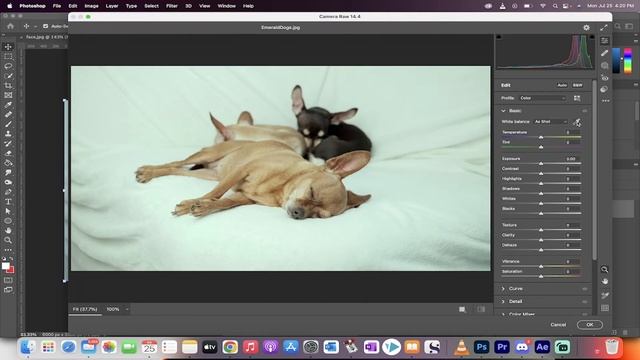The height and width of the screenshot is (360, 640).
Task: Expand the Color Mixer panel section
Action: point(503,314)
